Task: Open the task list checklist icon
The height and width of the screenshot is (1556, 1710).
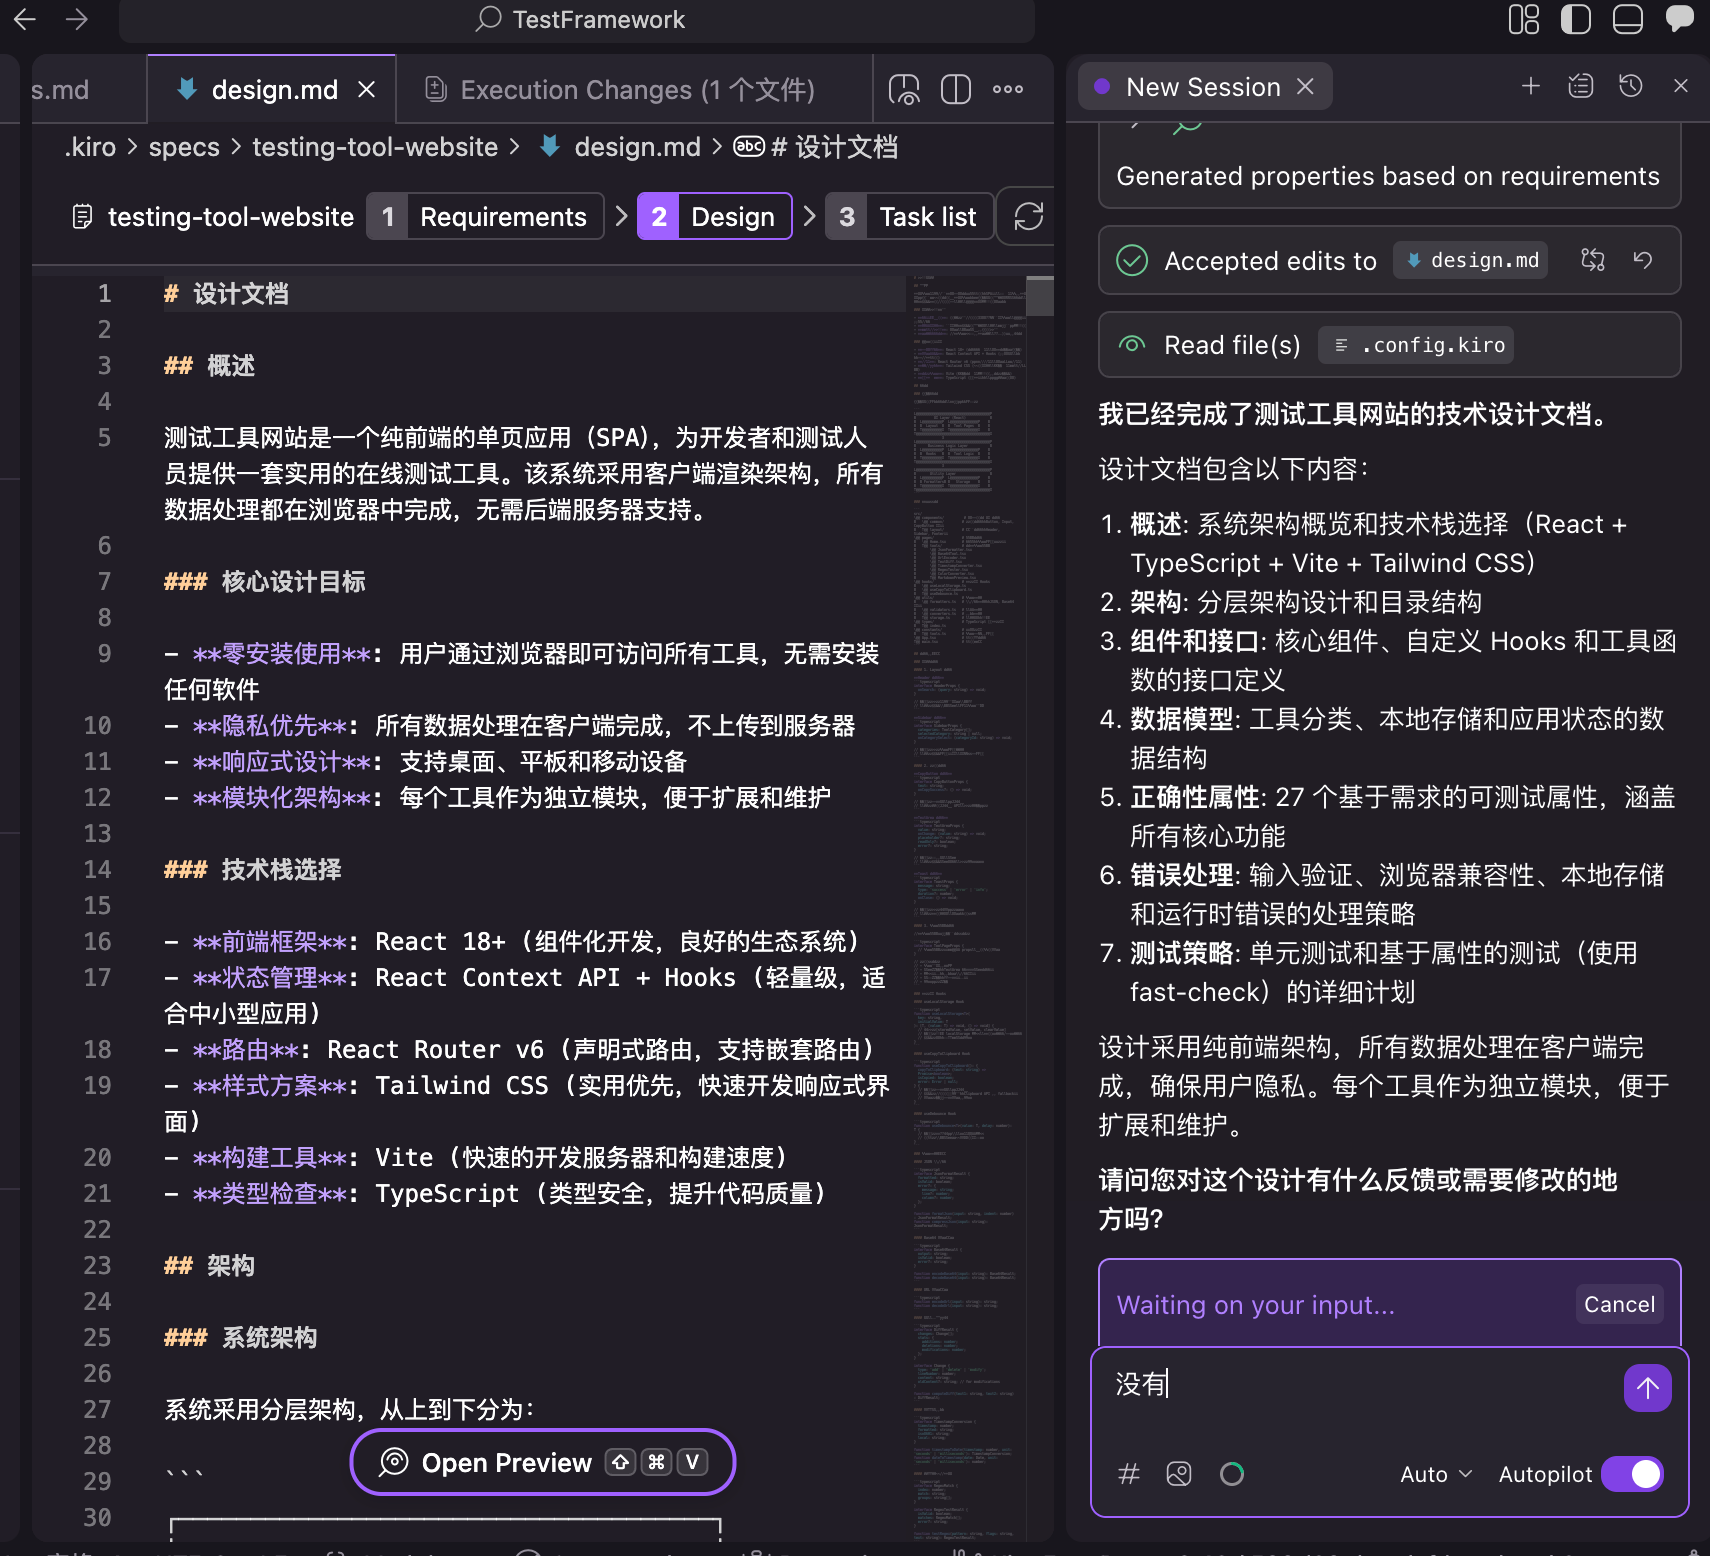Action: point(1580,86)
